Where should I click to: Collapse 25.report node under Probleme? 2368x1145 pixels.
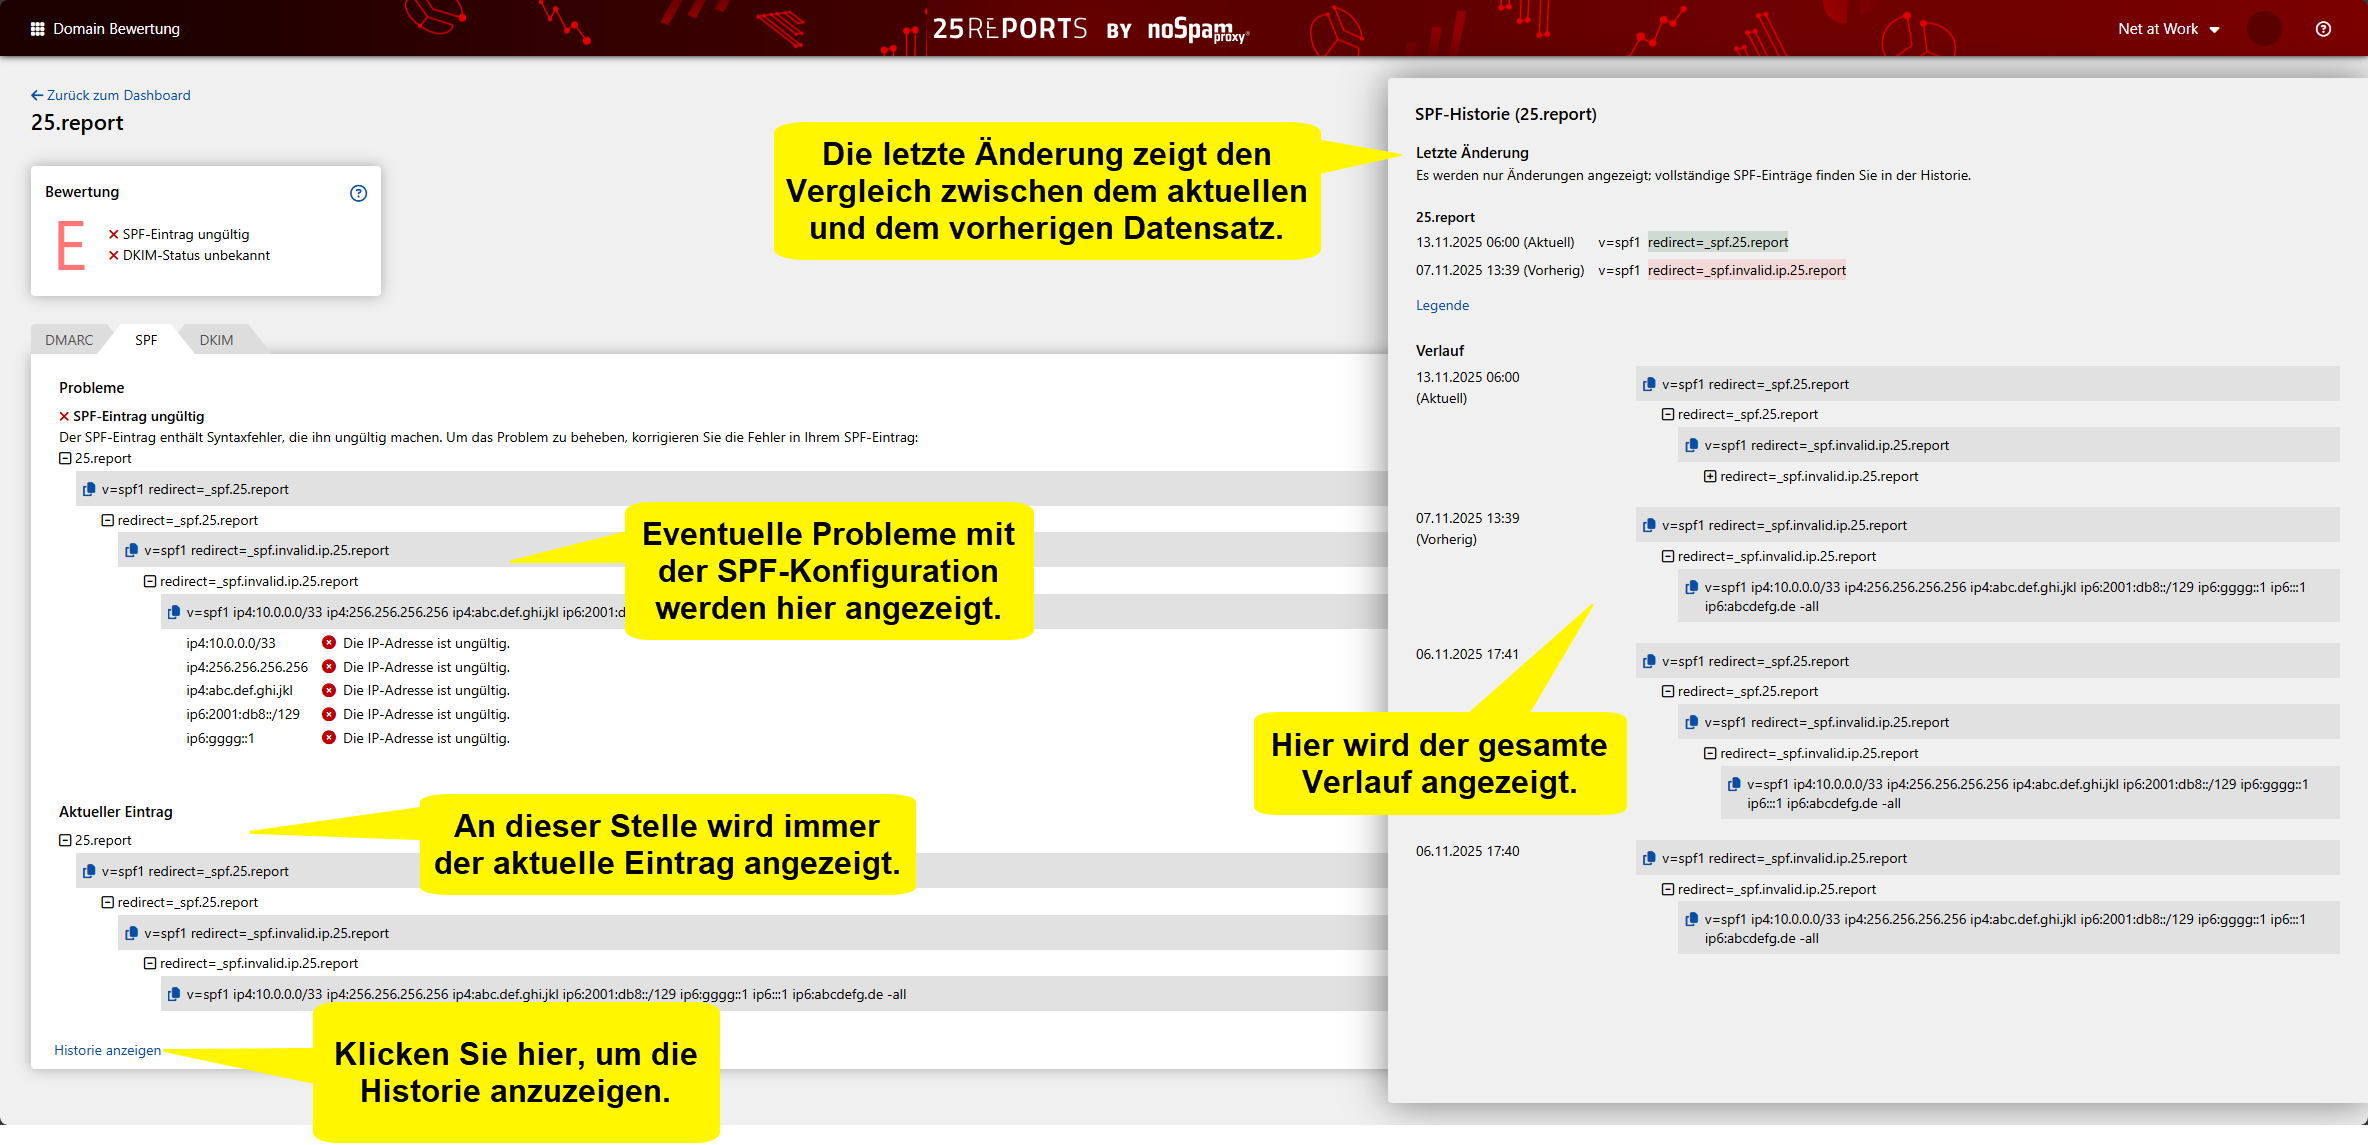click(65, 458)
